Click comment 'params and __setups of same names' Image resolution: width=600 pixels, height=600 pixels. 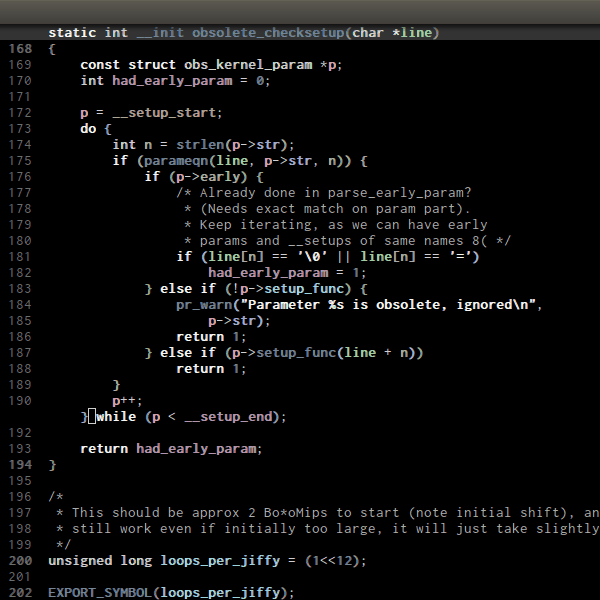[331, 241]
